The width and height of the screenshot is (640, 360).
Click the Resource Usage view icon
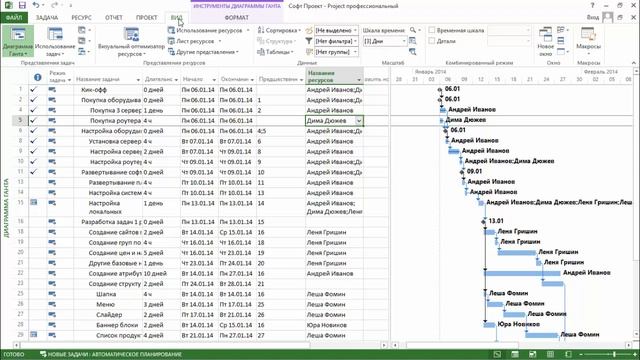point(171,31)
